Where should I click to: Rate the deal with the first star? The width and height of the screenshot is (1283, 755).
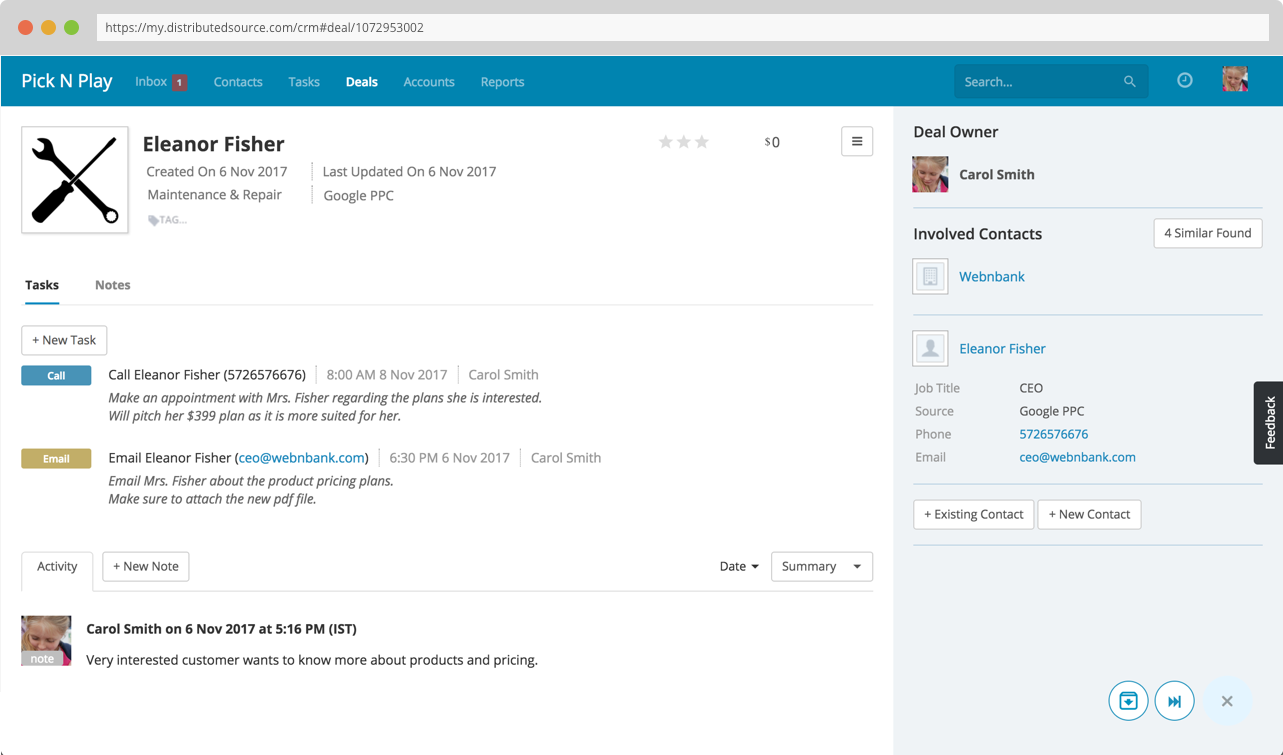pyautogui.click(x=665, y=142)
